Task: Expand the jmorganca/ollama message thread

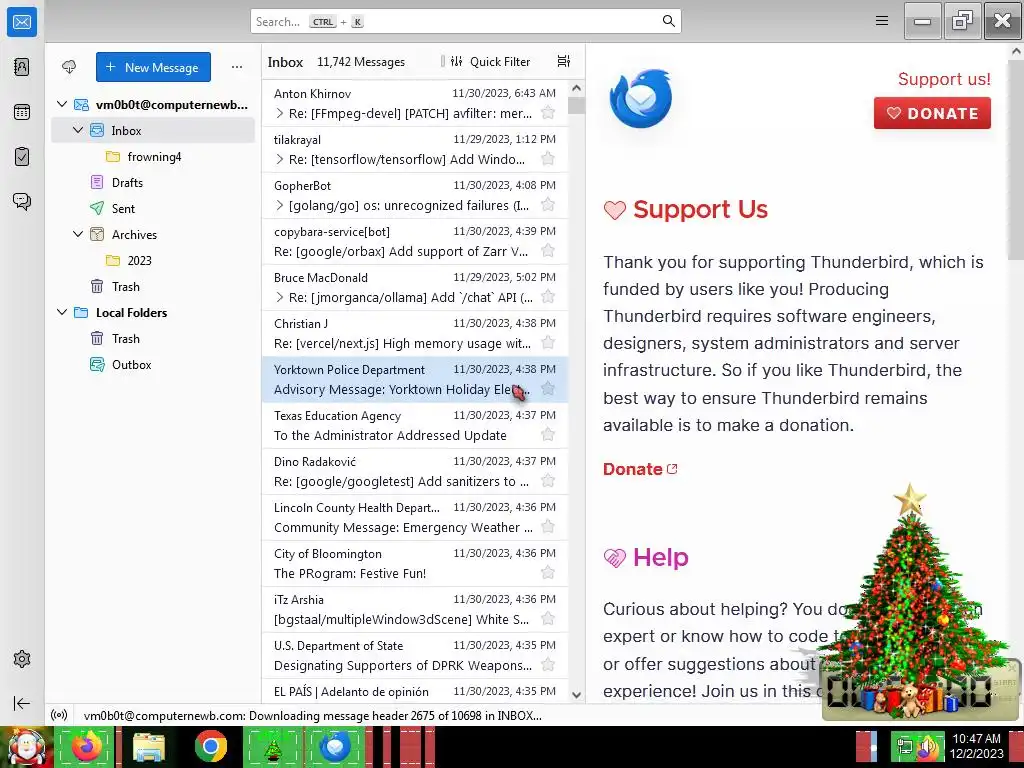Action: 280,297
